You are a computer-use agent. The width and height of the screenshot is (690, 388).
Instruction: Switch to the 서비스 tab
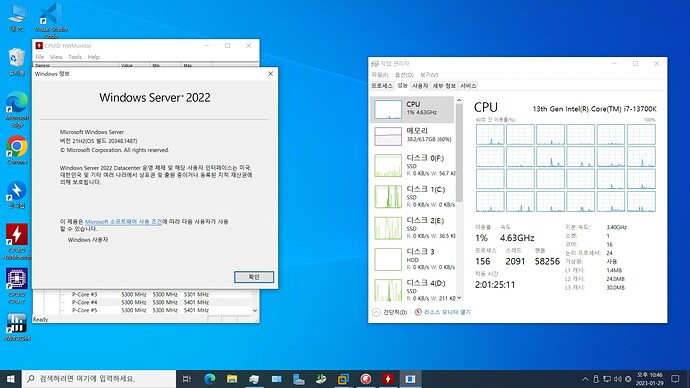click(x=468, y=86)
